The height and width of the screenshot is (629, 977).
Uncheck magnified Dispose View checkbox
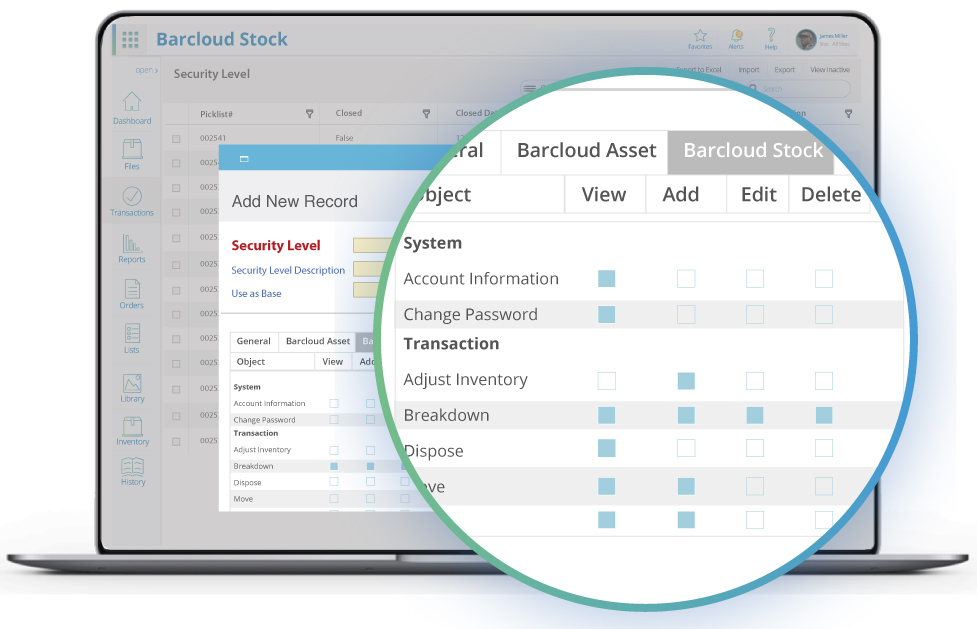pyautogui.click(x=606, y=448)
